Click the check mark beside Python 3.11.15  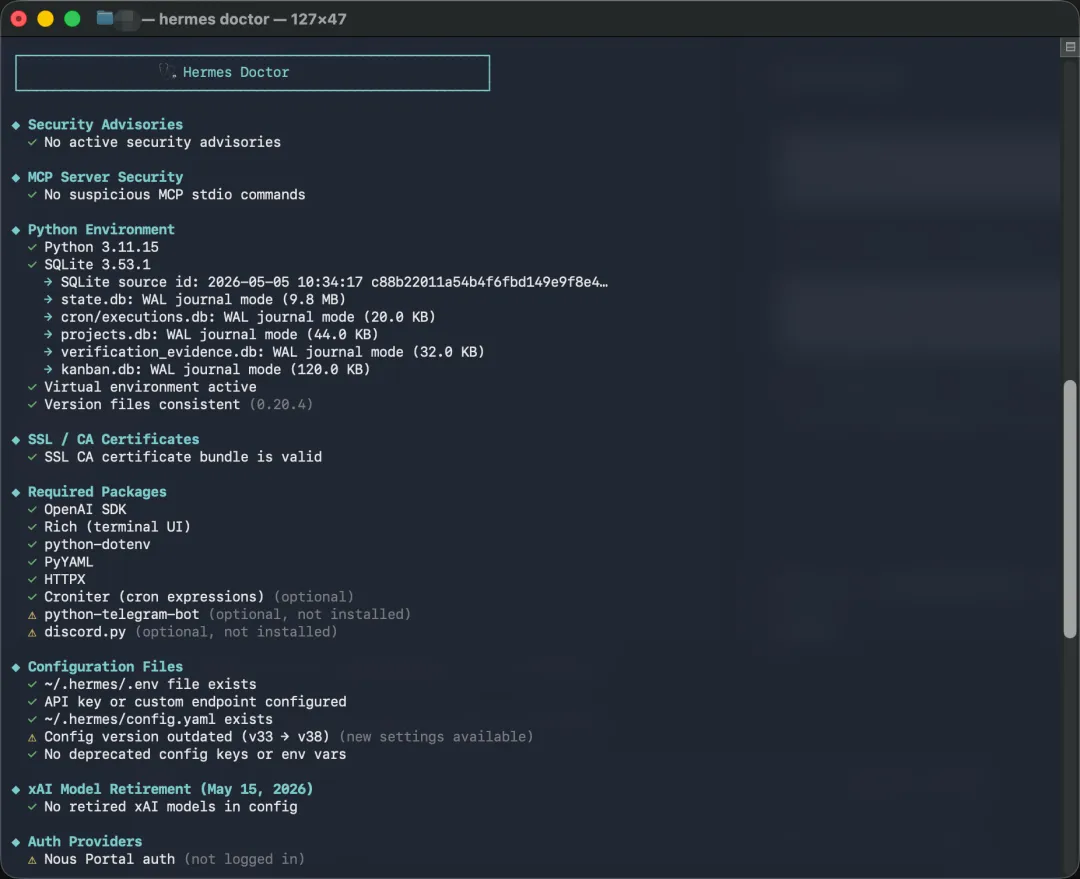[x=32, y=247]
